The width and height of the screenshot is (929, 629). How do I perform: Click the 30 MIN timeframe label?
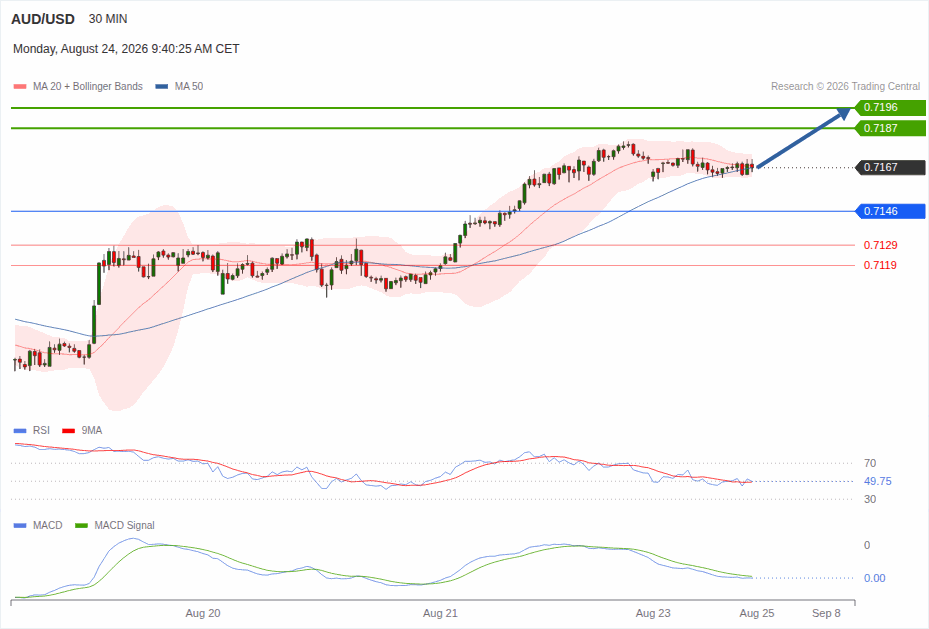108,19
